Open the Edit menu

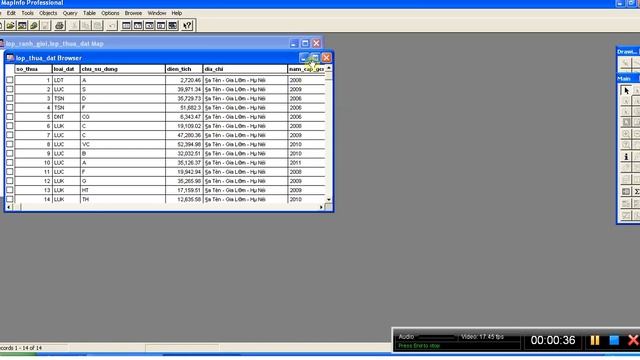click(11, 13)
